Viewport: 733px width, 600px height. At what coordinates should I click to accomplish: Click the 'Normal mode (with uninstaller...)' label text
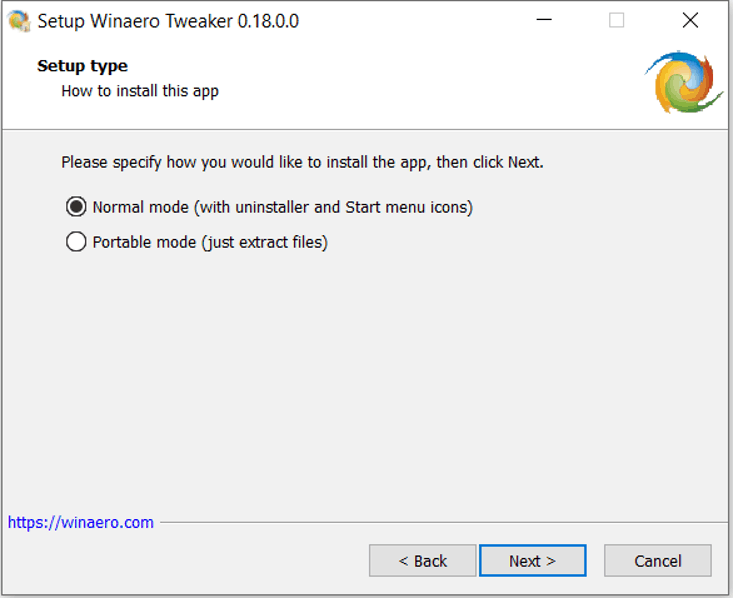click(283, 207)
